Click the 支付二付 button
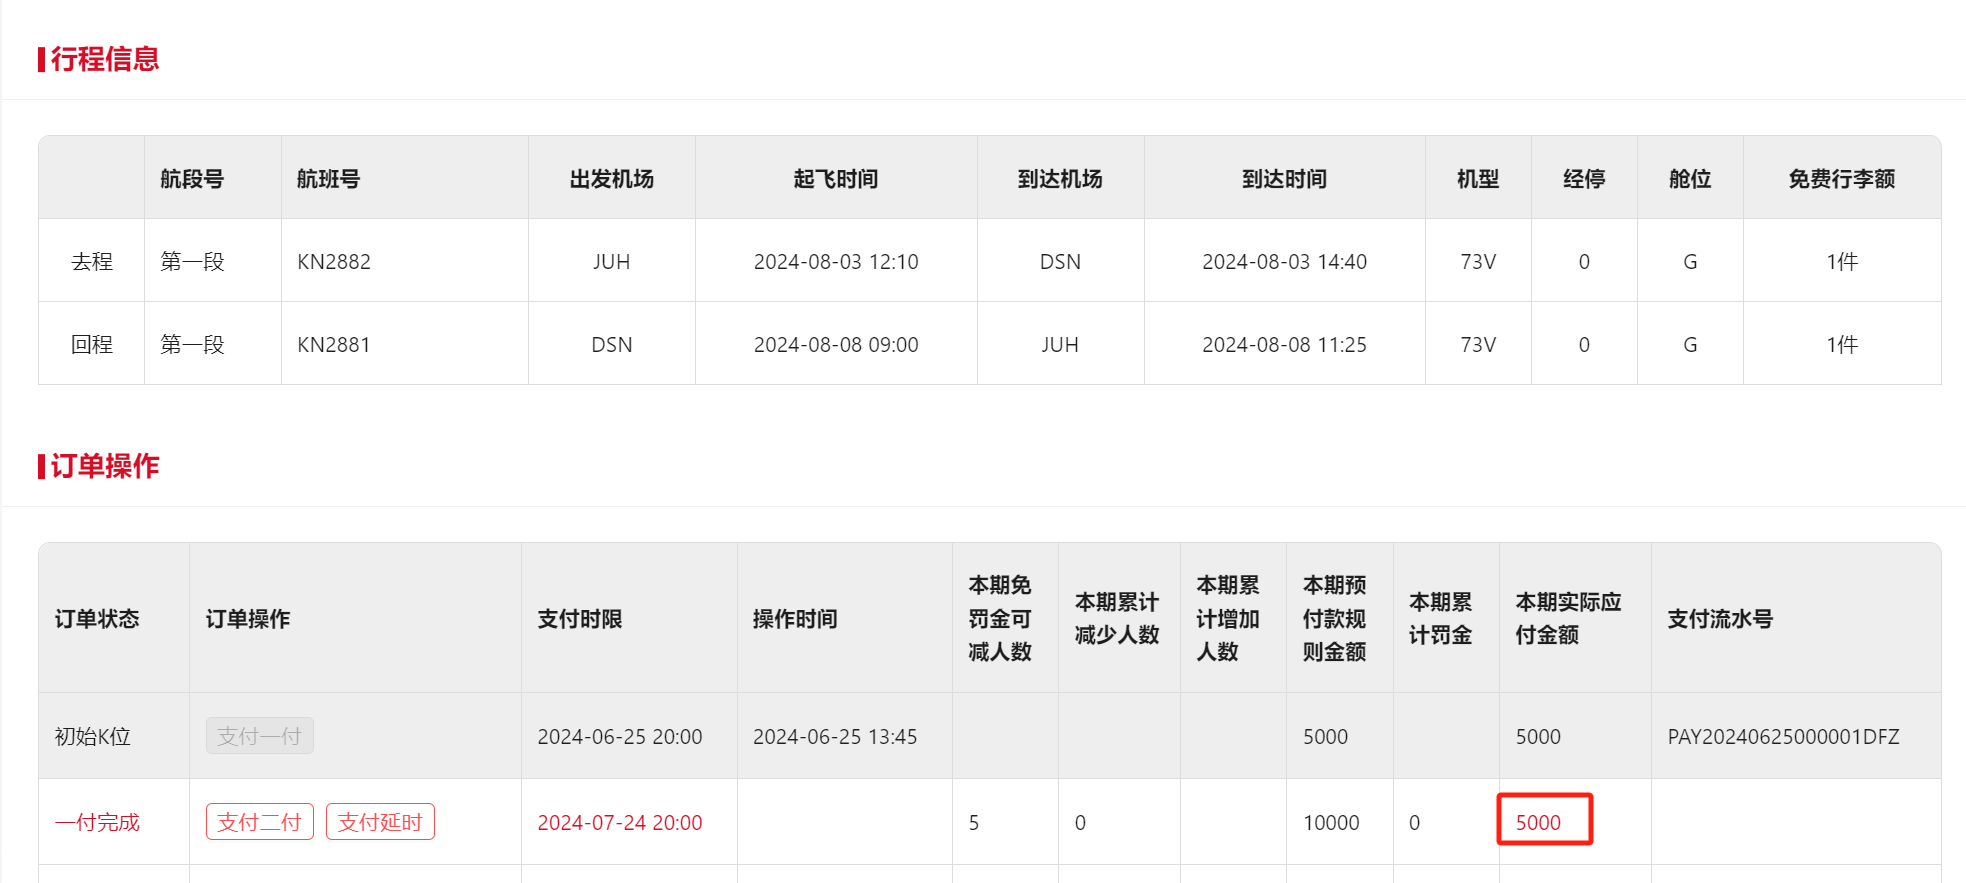Screen dimensions: 1966x883 [259, 822]
